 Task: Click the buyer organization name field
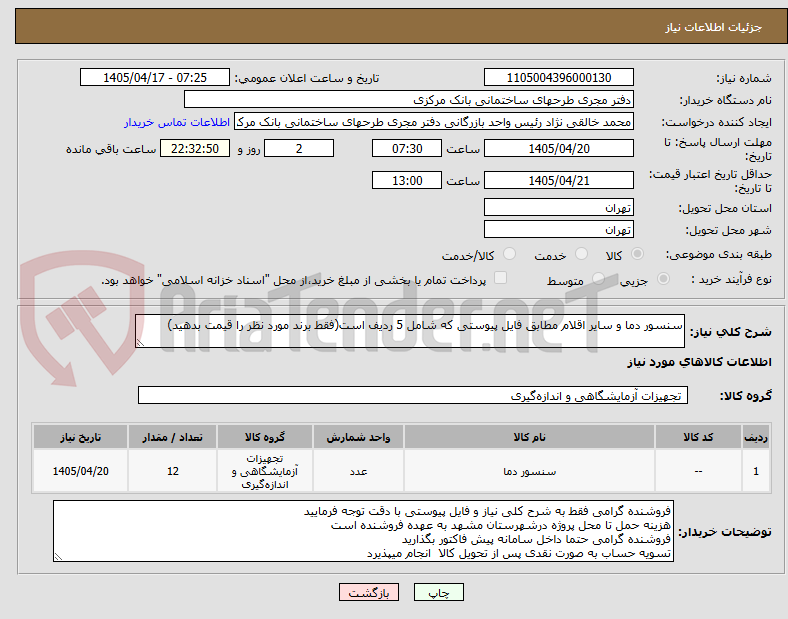[409, 99]
